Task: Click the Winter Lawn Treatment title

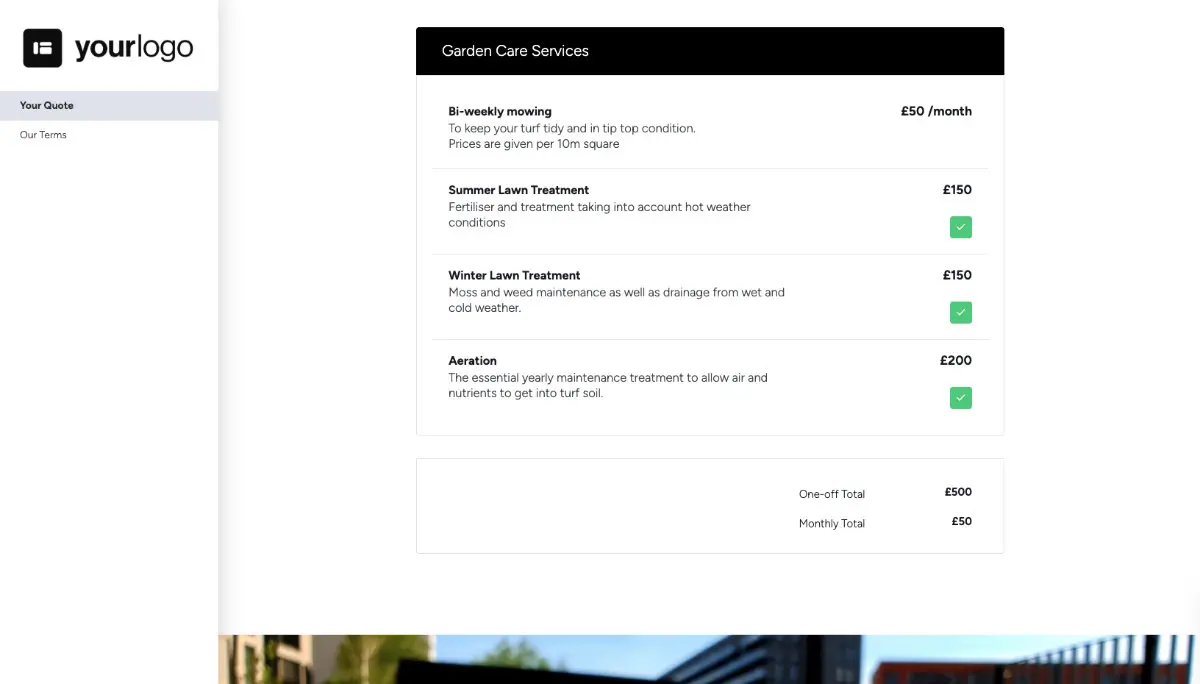Action: 514,275
